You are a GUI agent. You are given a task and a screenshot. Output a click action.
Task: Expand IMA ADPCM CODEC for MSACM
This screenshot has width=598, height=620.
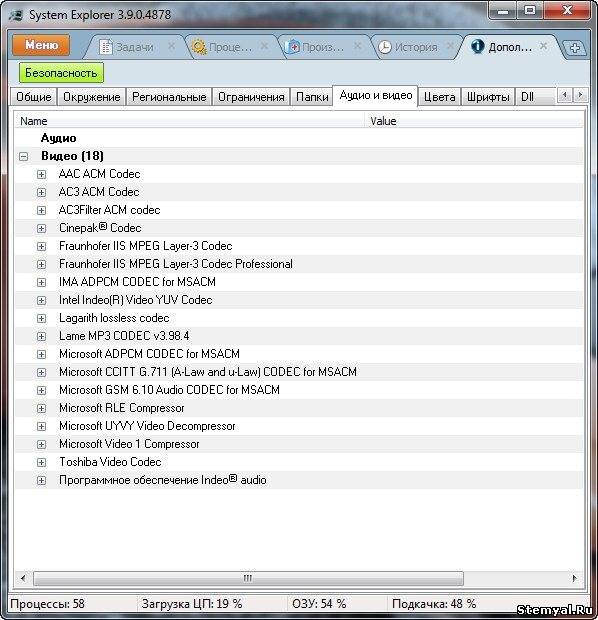(41, 282)
